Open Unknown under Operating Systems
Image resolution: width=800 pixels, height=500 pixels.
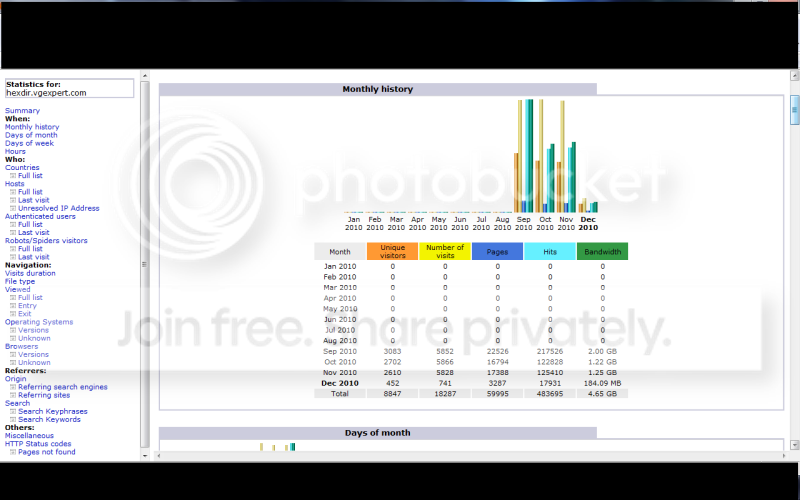coord(34,338)
